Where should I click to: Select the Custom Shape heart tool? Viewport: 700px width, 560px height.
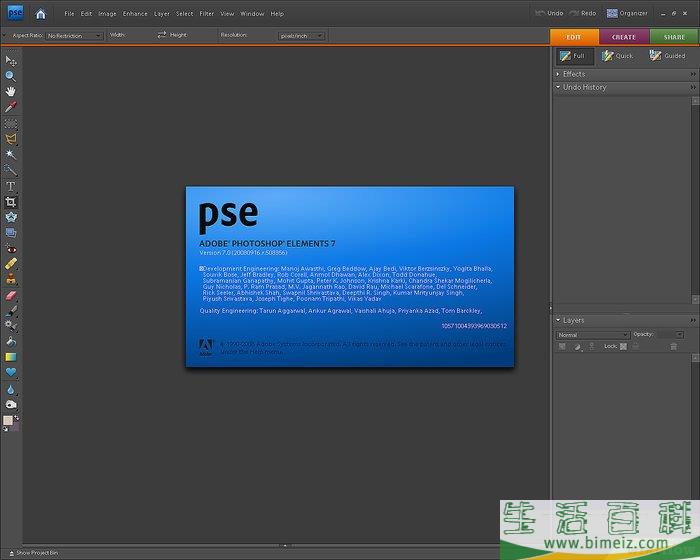tap(11, 372)
